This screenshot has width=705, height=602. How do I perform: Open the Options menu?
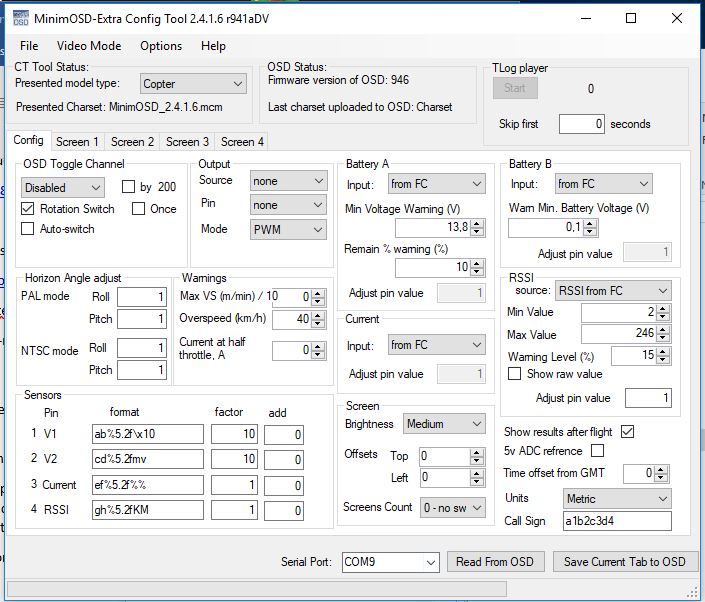(x=161, y=46)
